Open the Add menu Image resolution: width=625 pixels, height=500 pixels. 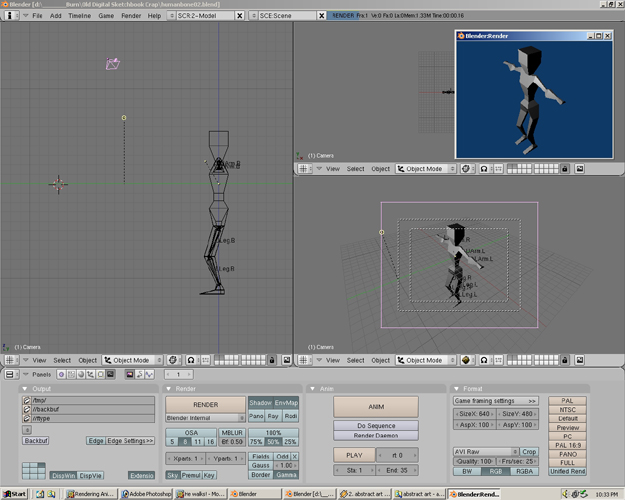click(55, 16)
